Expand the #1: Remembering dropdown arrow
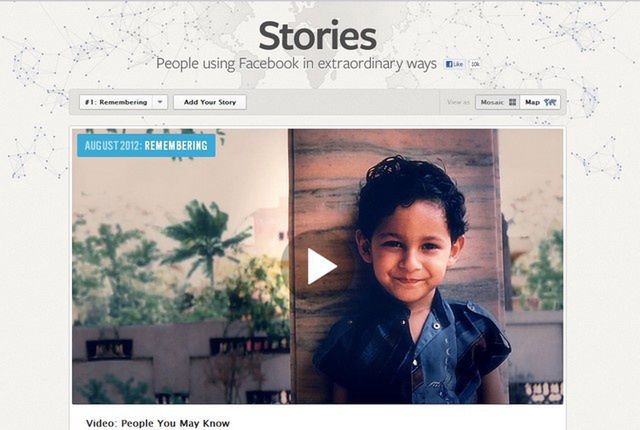This screenshot has width=640, height=430. pos(160,102)
